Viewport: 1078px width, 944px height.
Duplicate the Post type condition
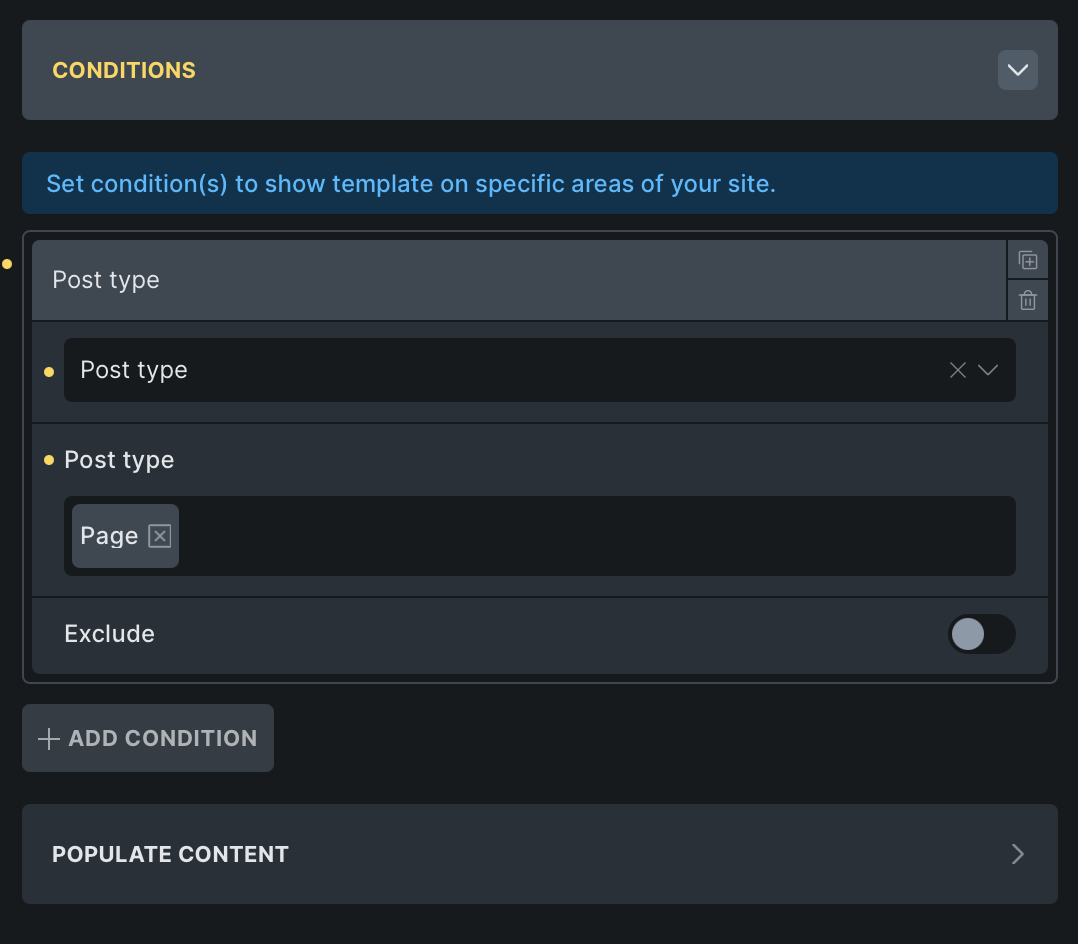click(1027, 261)
